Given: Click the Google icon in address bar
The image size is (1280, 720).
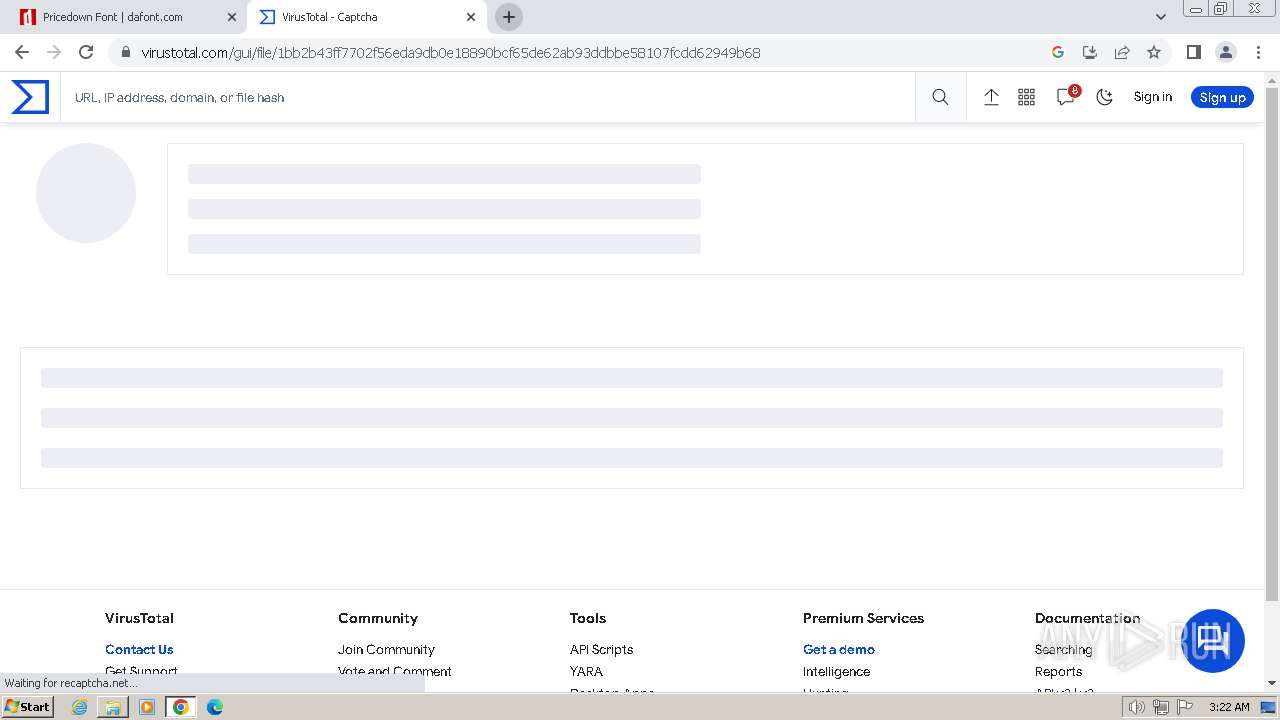Looking at the screenshot, I should click(x=1058, y=52).
